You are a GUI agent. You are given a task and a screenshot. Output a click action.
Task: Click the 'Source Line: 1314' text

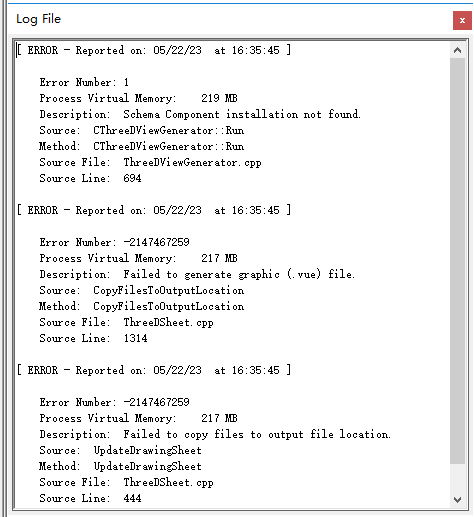93,338
